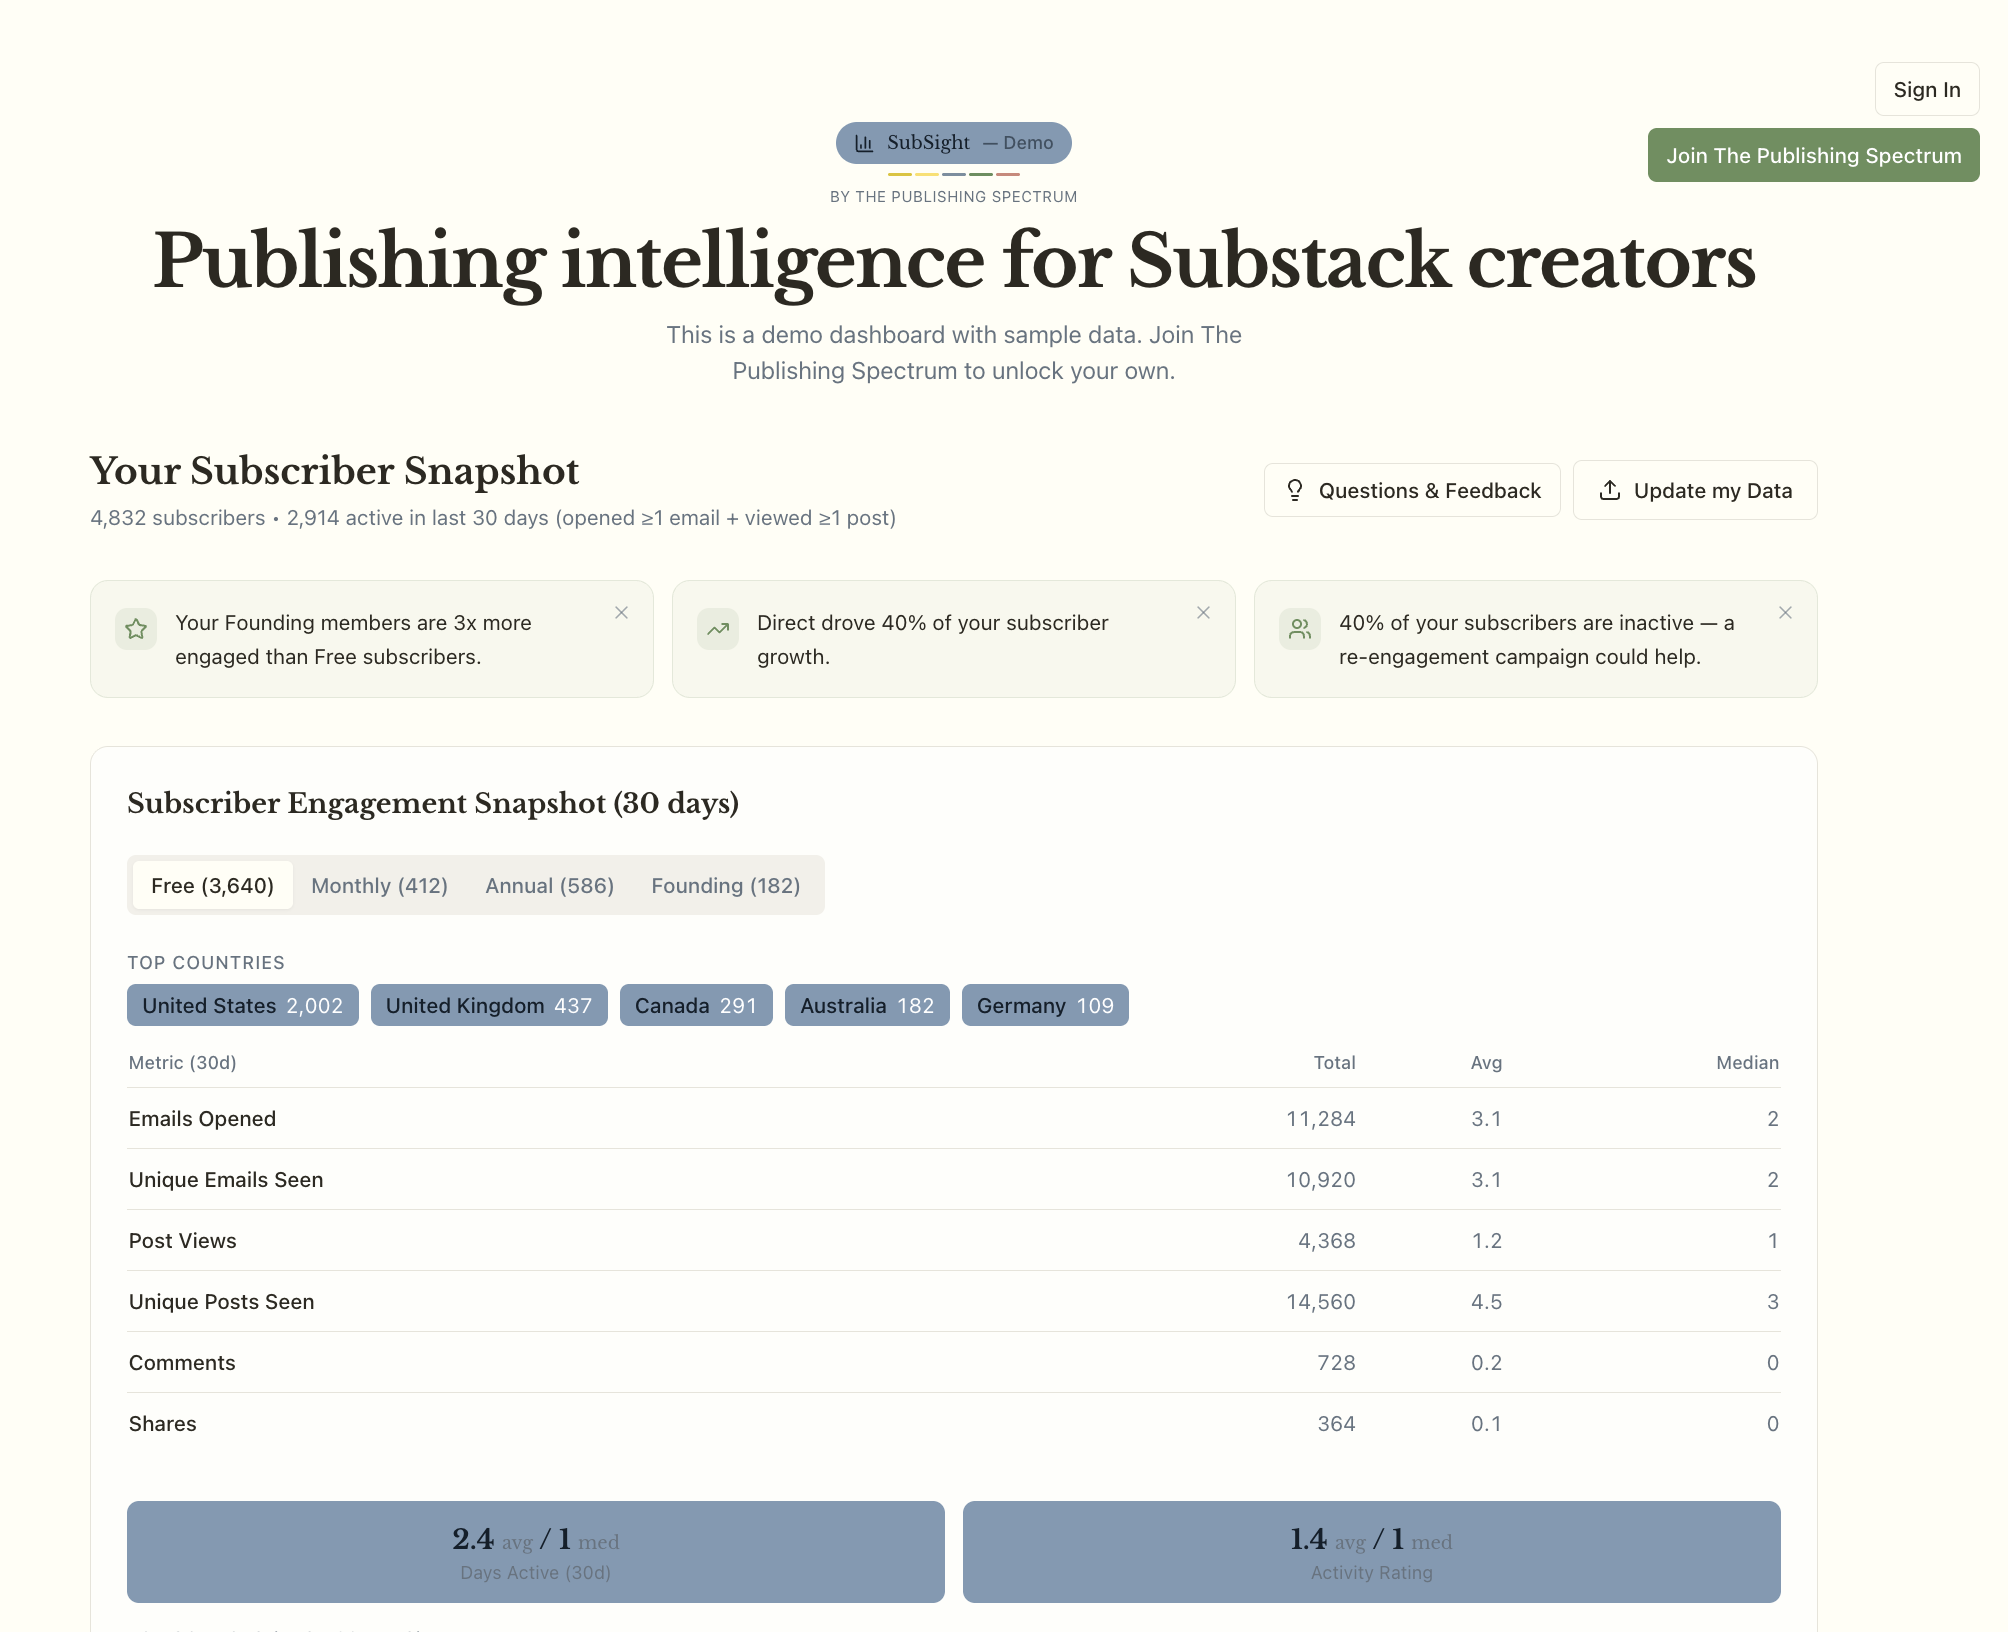Viewport: 2008px width, 1632px height.
Task: Click the SubSight bar chart logo icon
Action: [864, 143]
